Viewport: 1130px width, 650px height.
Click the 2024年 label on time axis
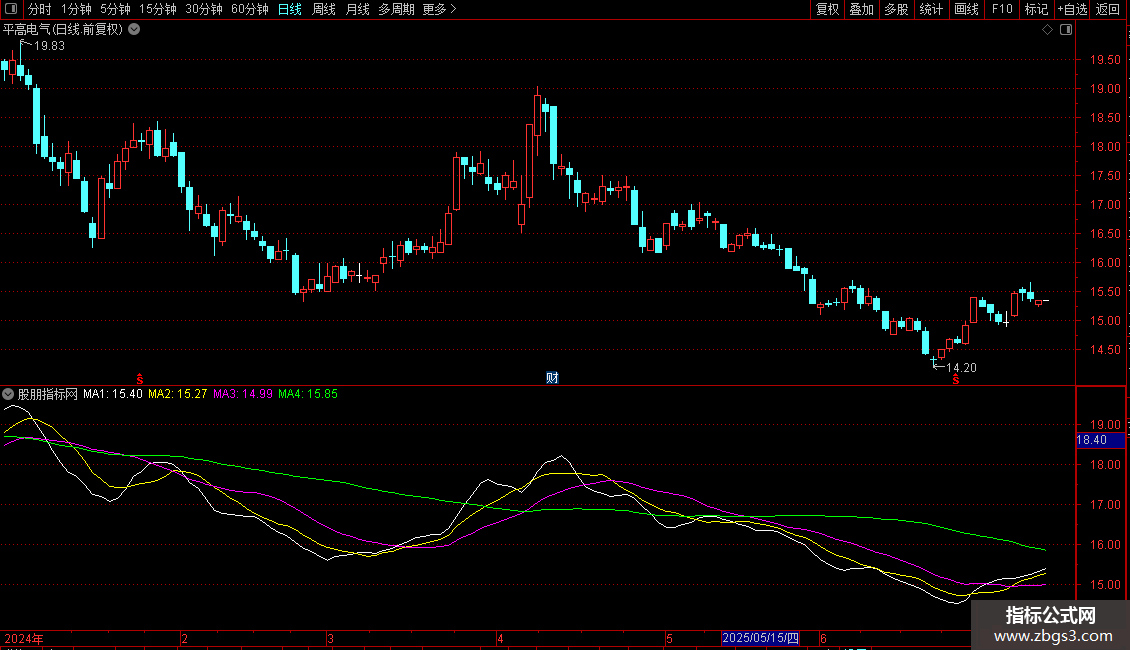pos(24,639)
